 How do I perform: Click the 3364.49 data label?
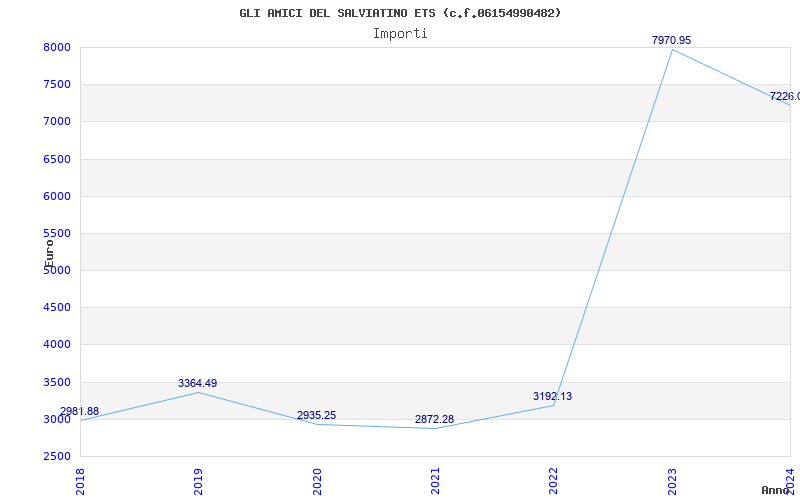197,383
